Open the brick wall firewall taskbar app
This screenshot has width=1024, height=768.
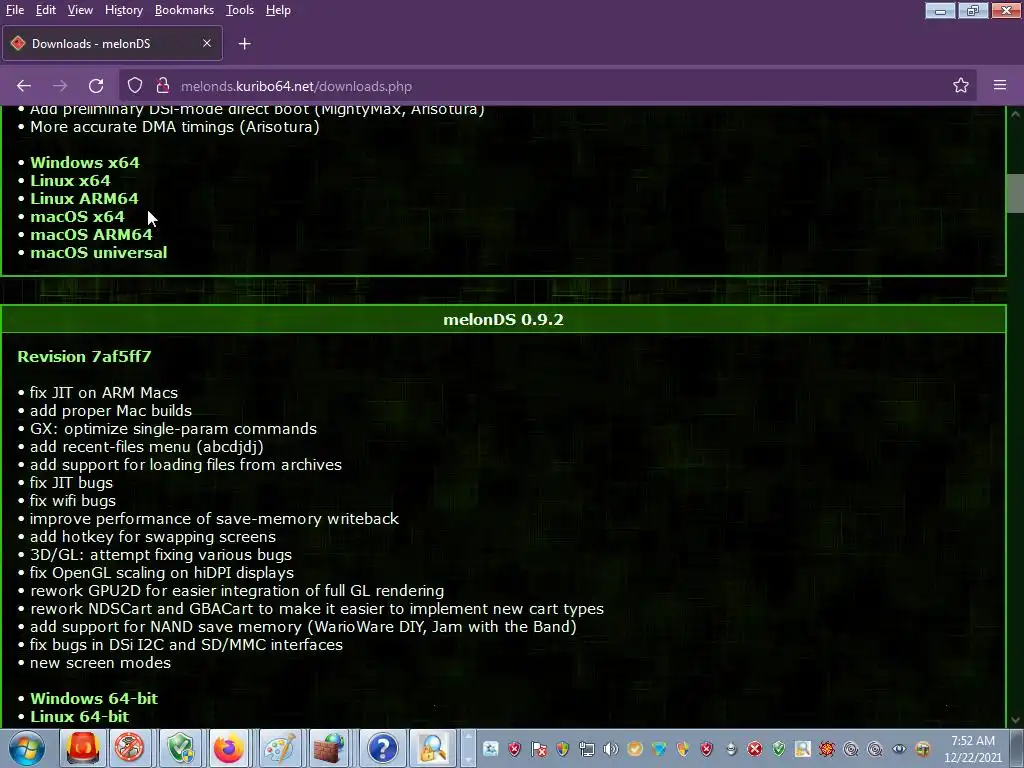329,748
